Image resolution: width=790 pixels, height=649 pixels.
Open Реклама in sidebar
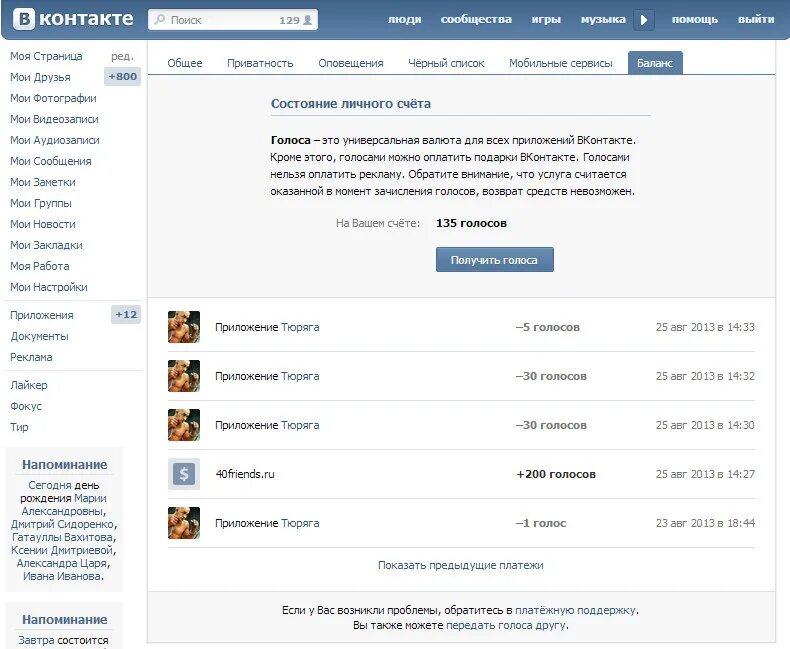pos(31,357)
